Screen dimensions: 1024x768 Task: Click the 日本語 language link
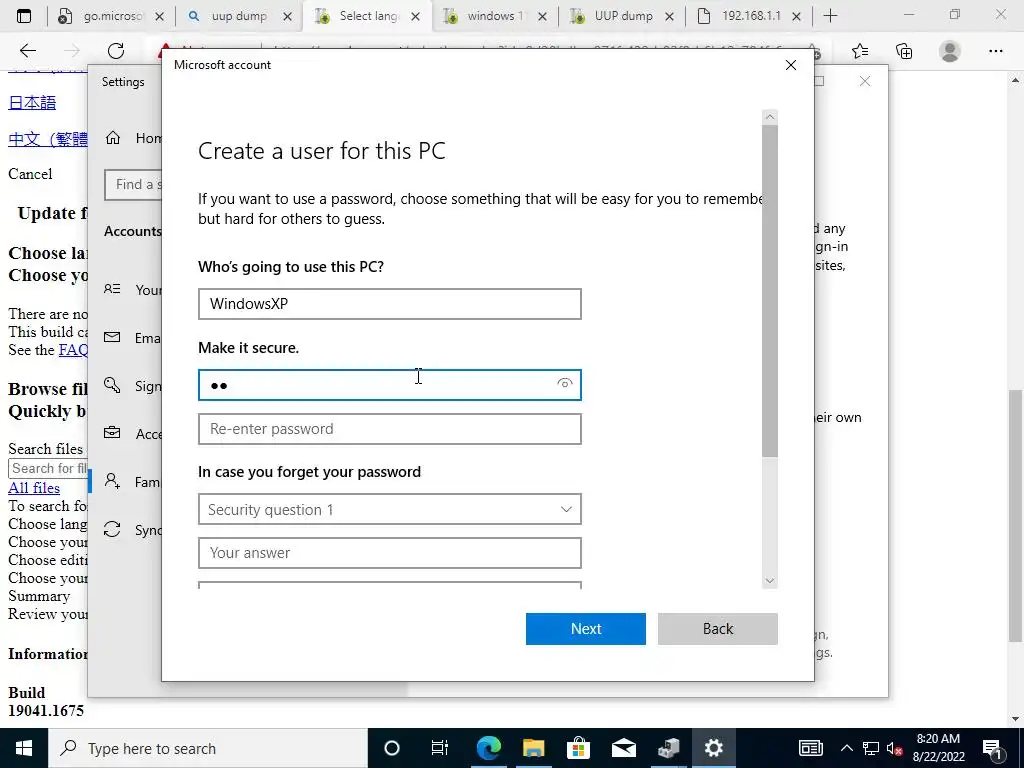pos(32,103)
